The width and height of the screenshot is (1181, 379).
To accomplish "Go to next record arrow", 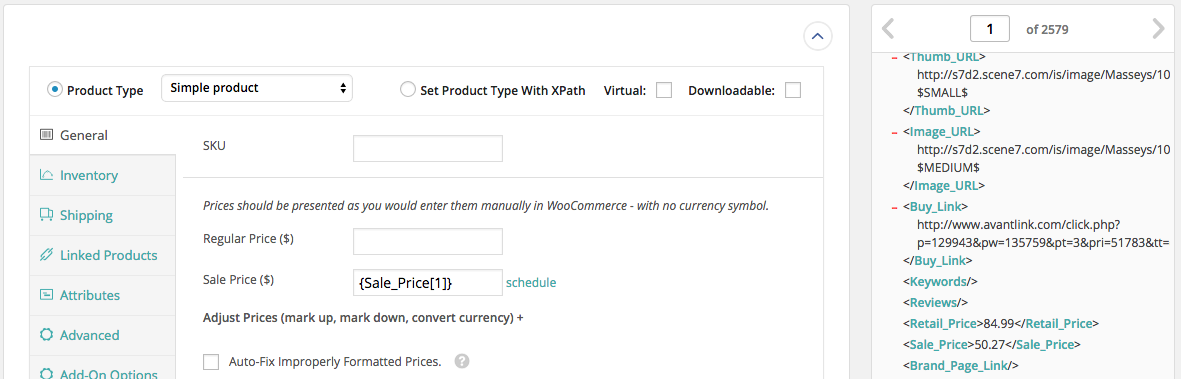I will (x=1158, y=29).
